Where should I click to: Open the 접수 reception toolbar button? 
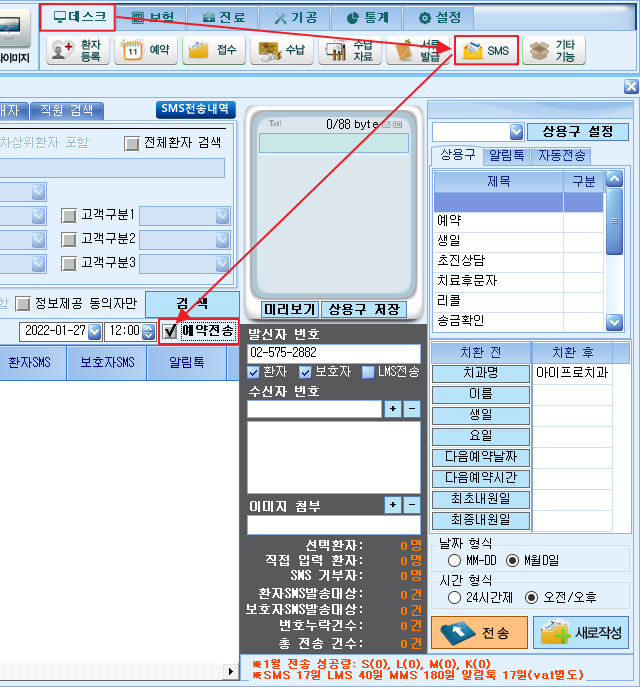[x=214, y=50]
